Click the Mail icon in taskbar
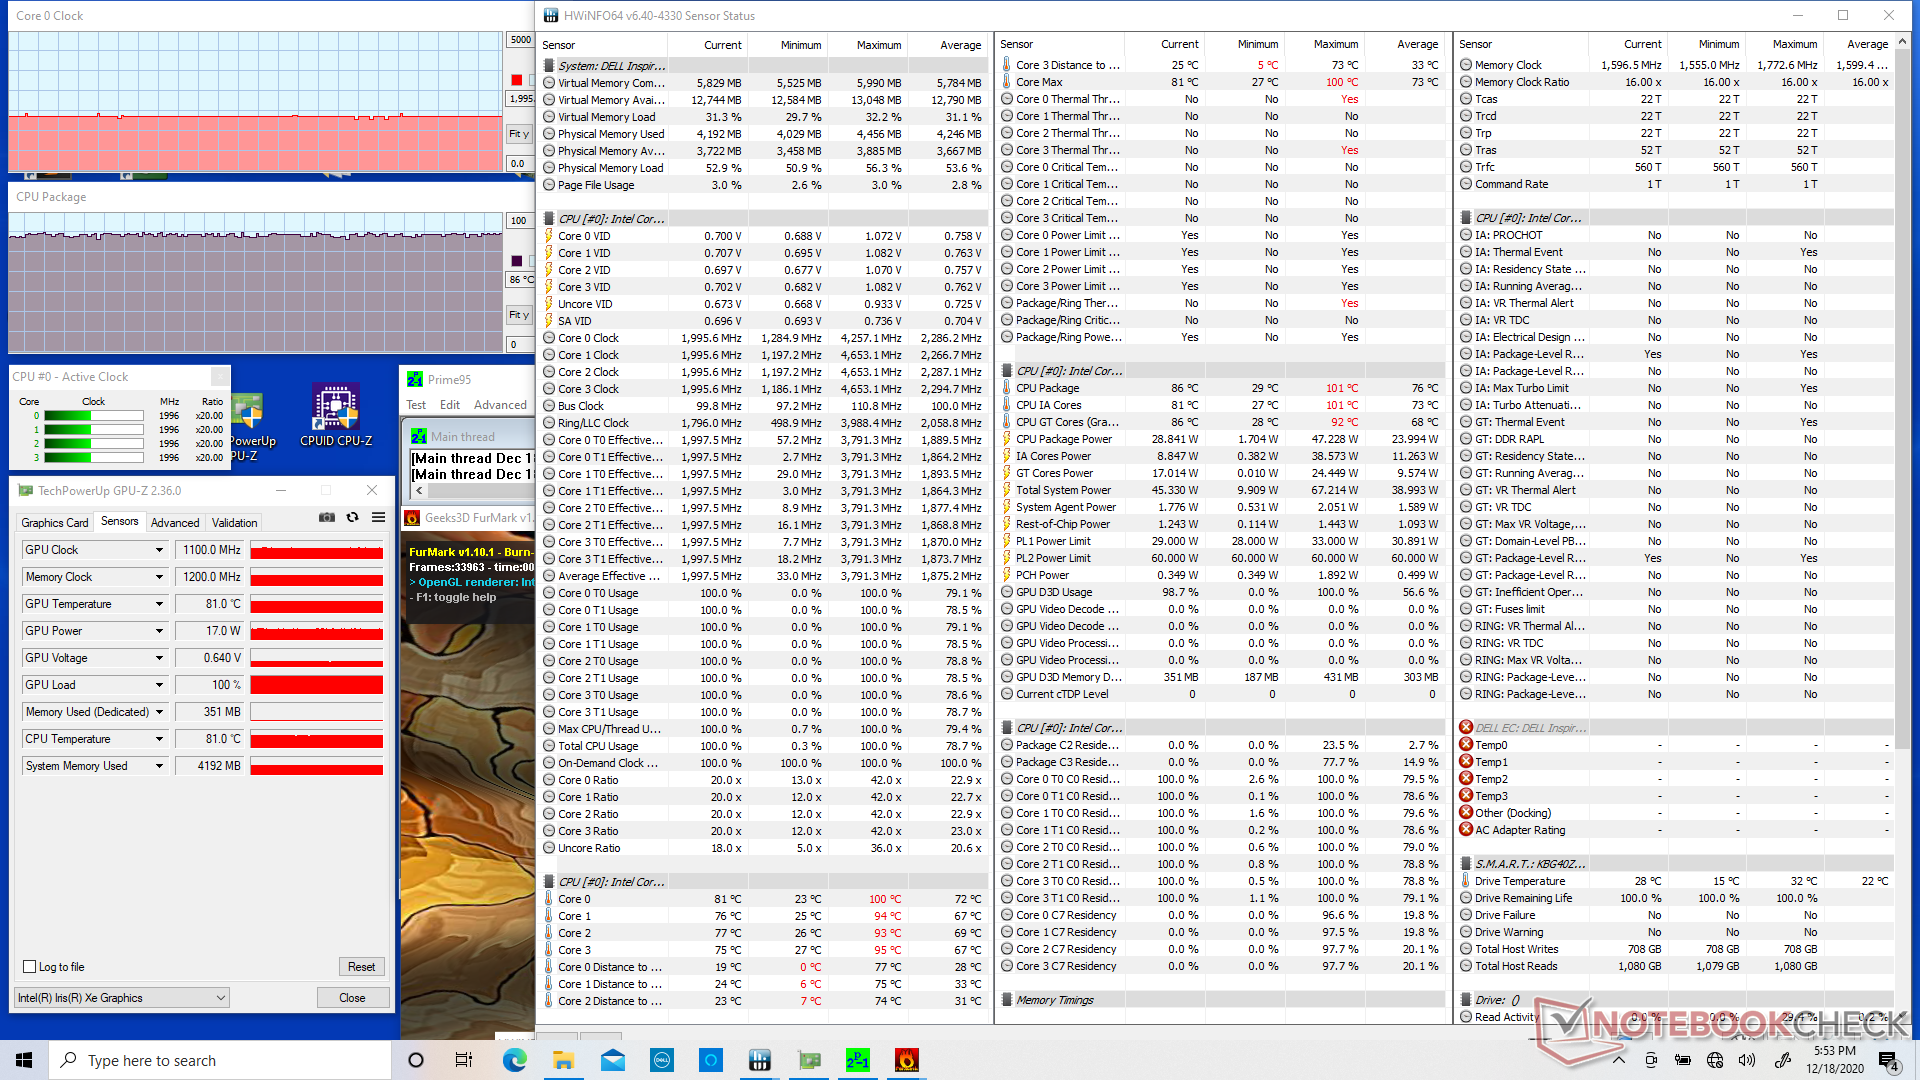Image resolution: width=1920 pixels, height=1080 pixels. (613, 1060)
